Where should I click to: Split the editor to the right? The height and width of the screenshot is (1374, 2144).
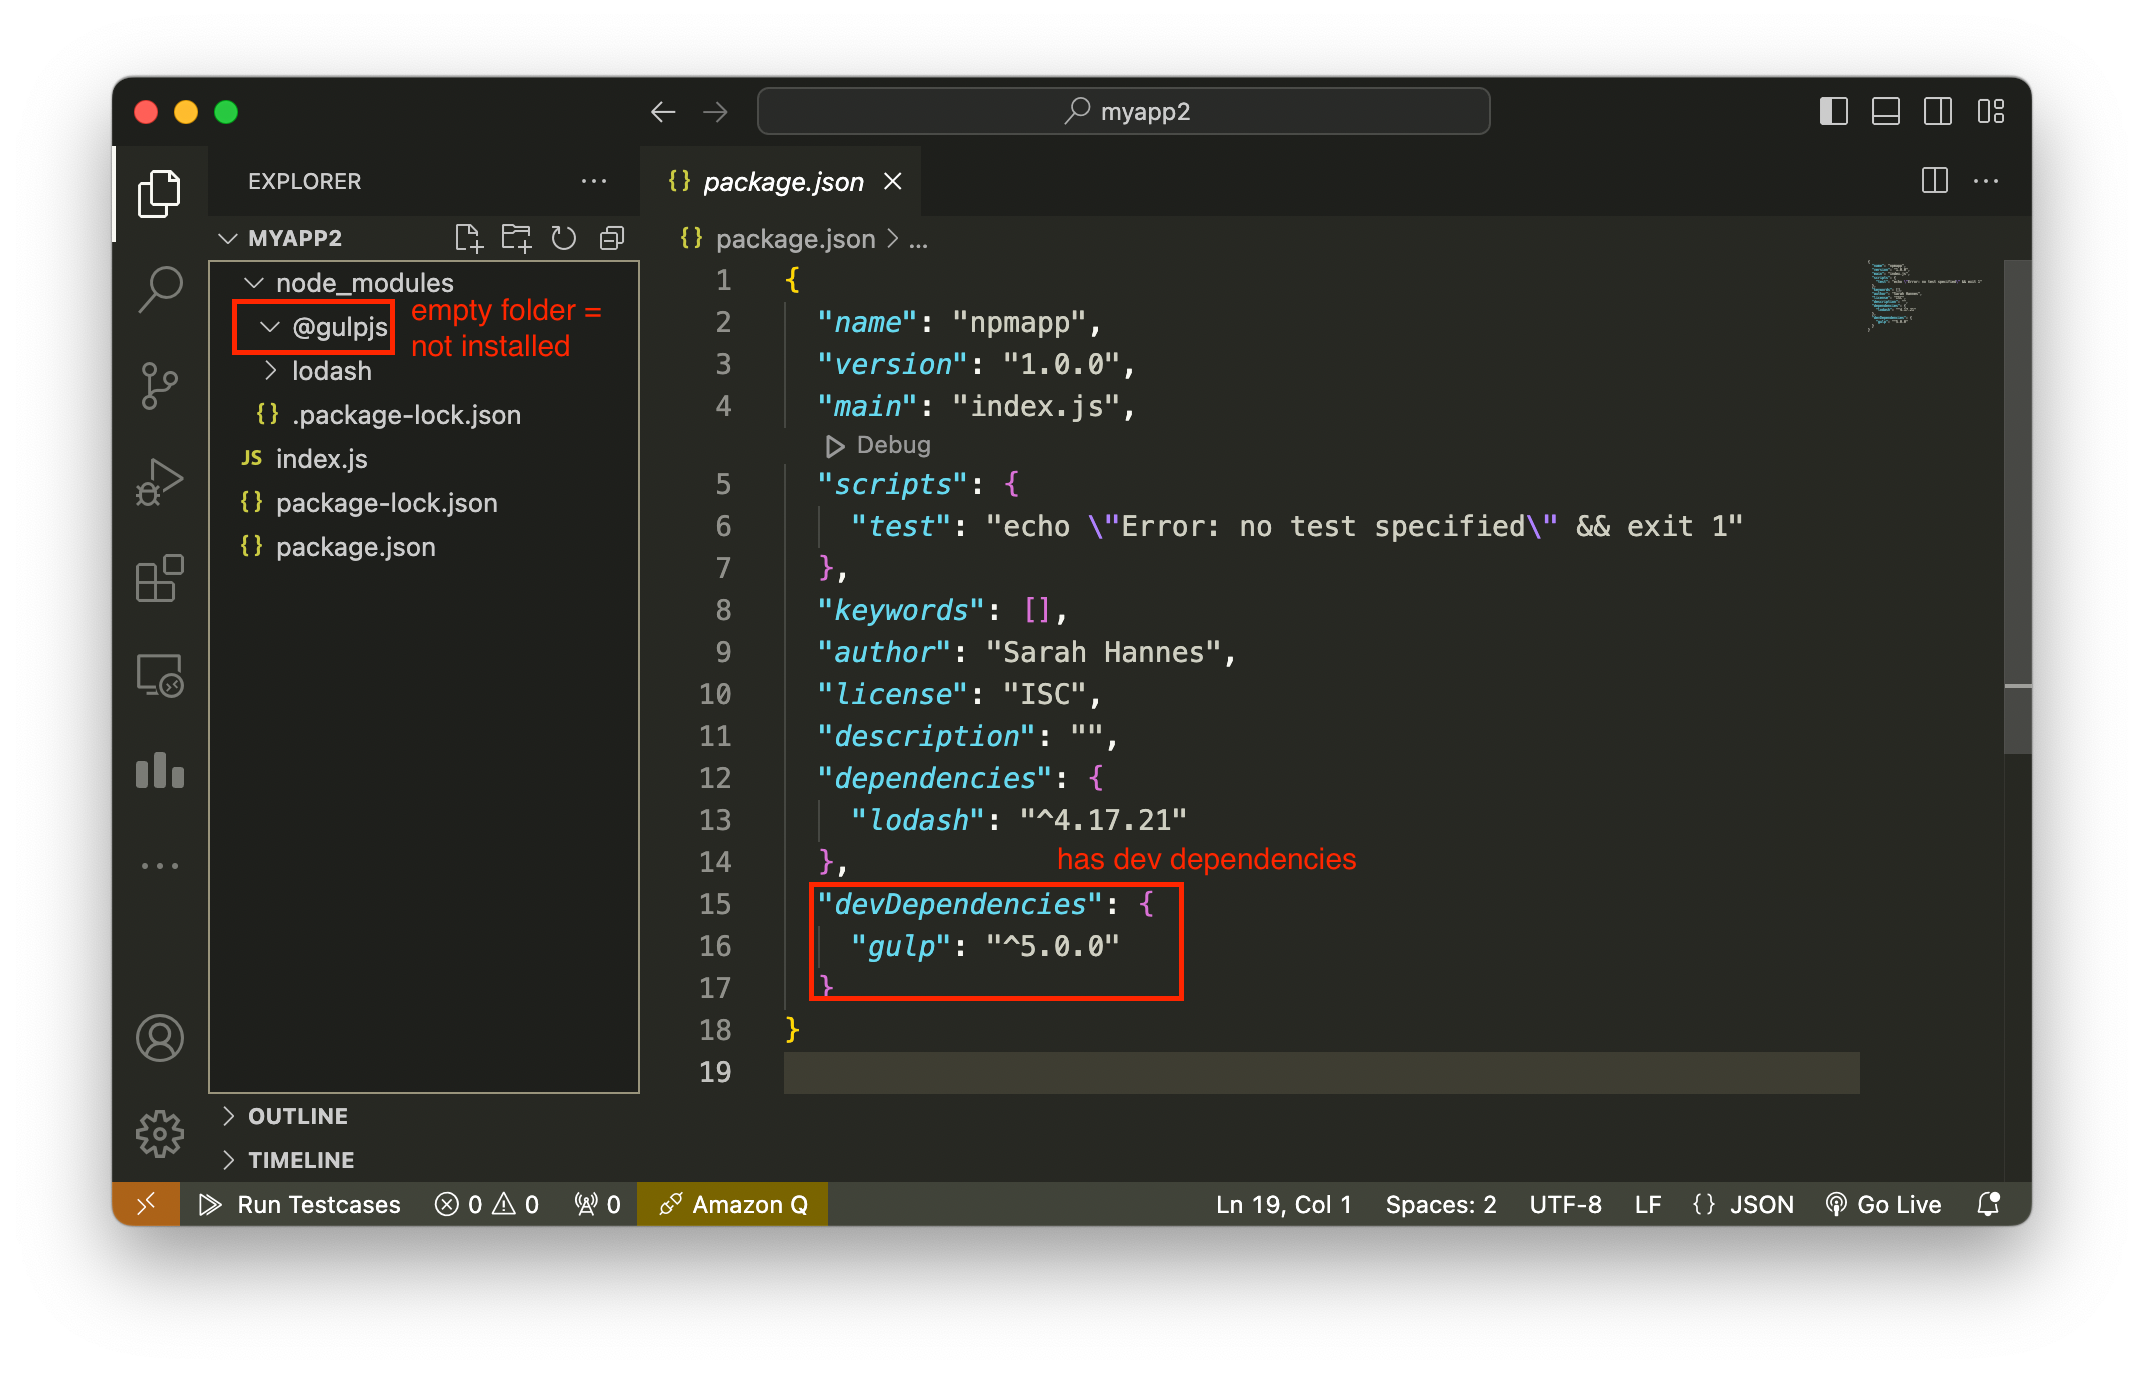click(1934, 181)
